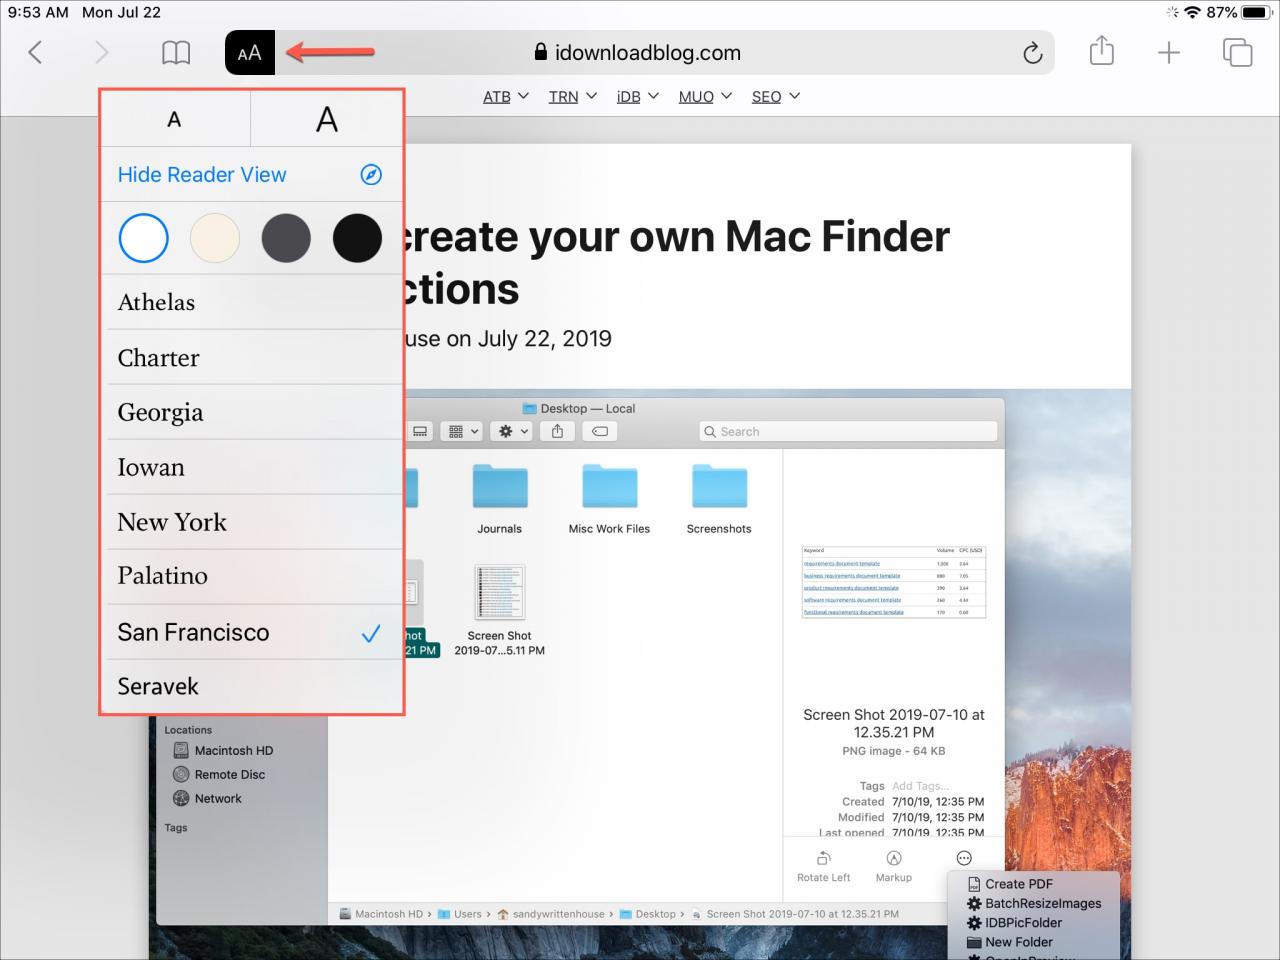Select the Misc Work Files folder
Image resolution: width=1280 pixels, height=960 pixels.
pyautogui.click(x=609, y=498)
